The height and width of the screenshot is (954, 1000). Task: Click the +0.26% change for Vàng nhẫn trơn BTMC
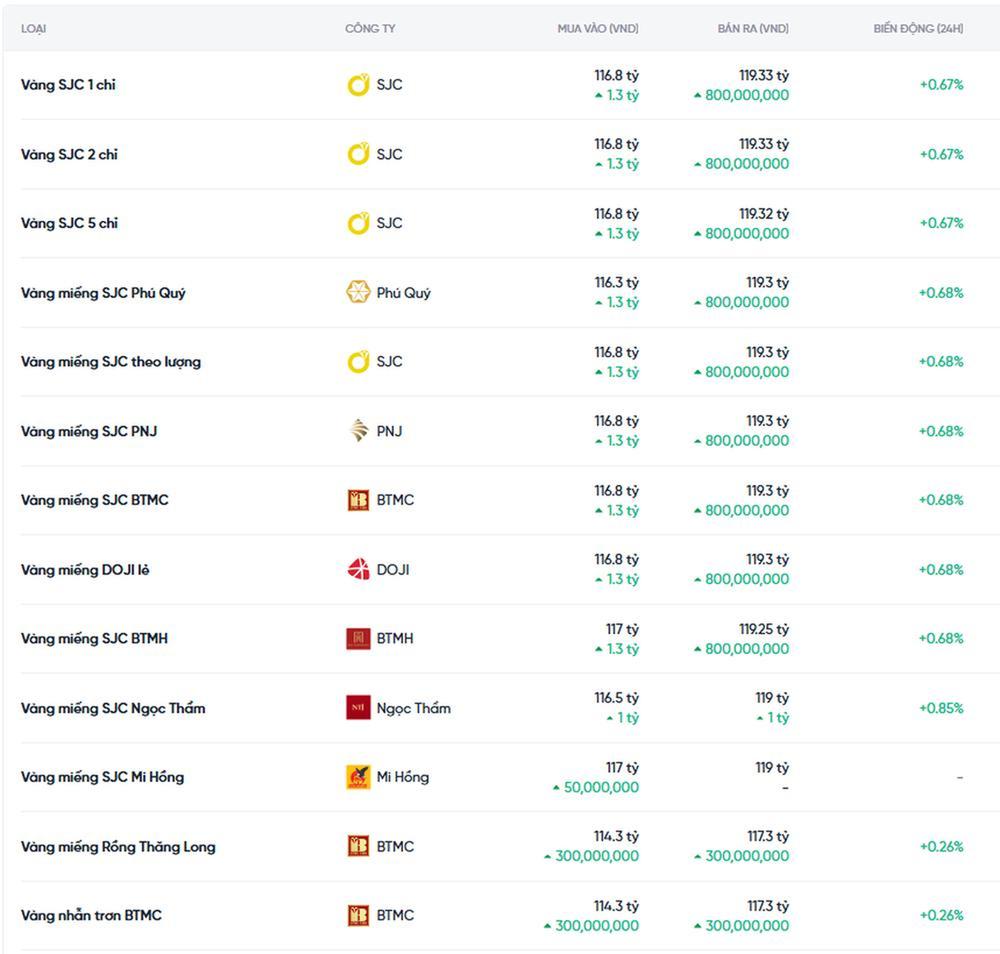coord(941,915)
